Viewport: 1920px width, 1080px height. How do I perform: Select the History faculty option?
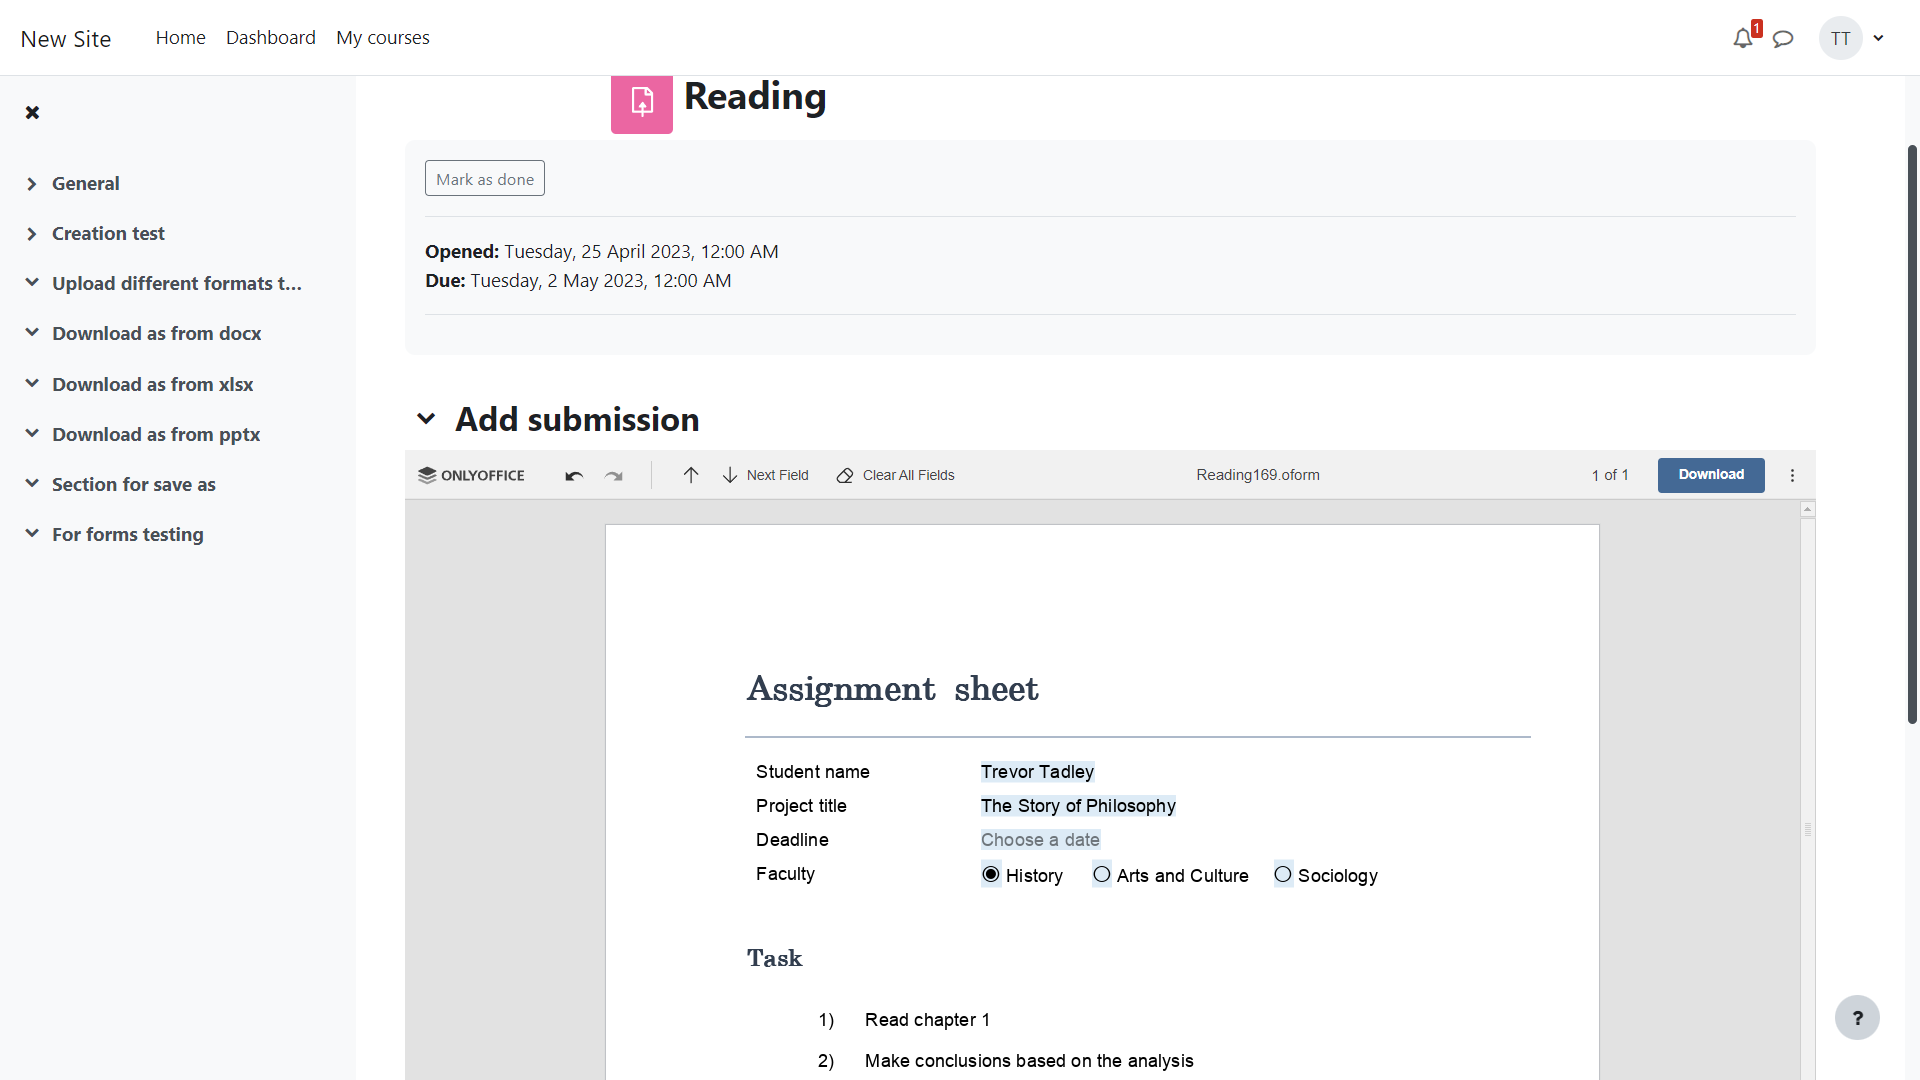pos(991,874)
